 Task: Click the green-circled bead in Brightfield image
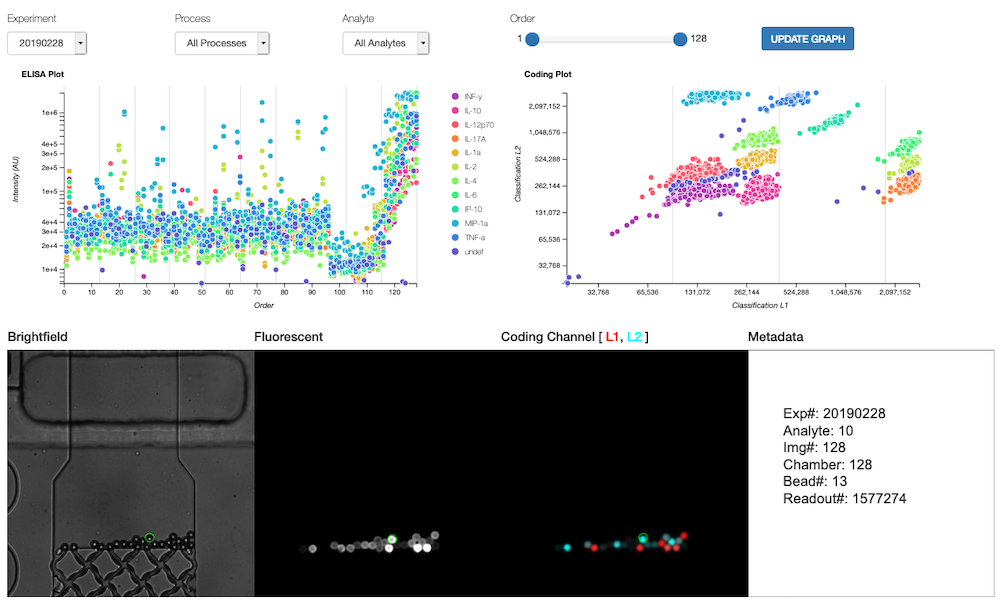[148, 538]
